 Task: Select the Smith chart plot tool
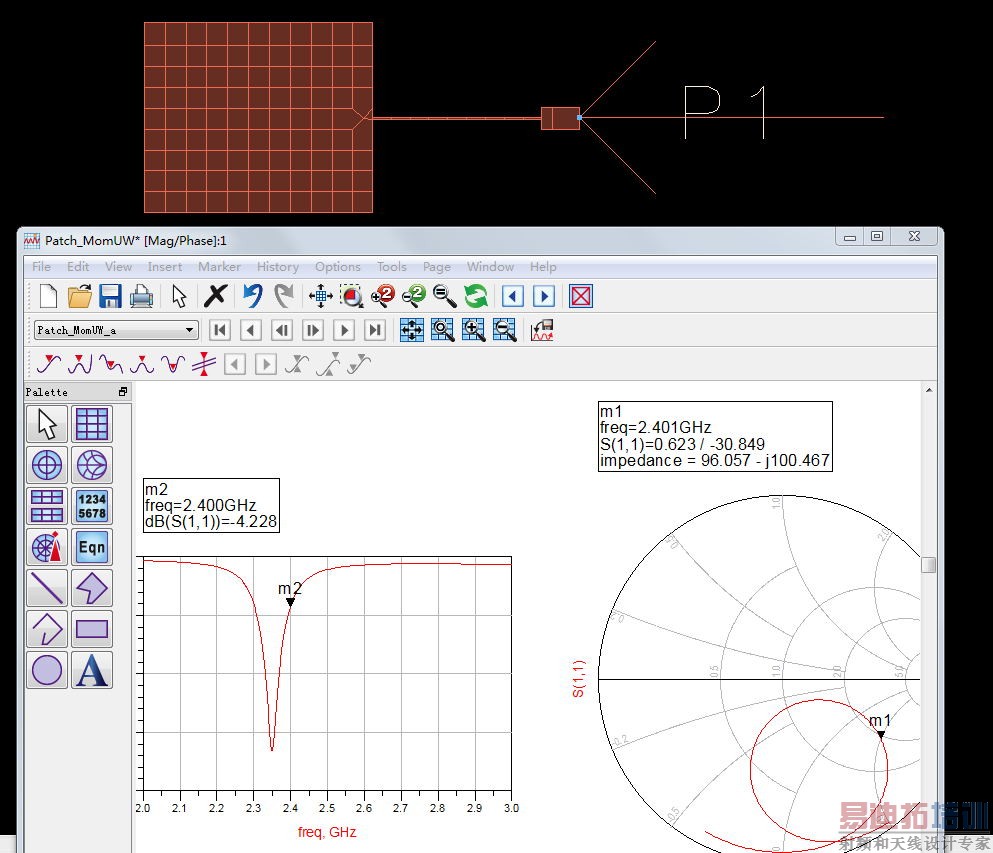tap(92, 465)
